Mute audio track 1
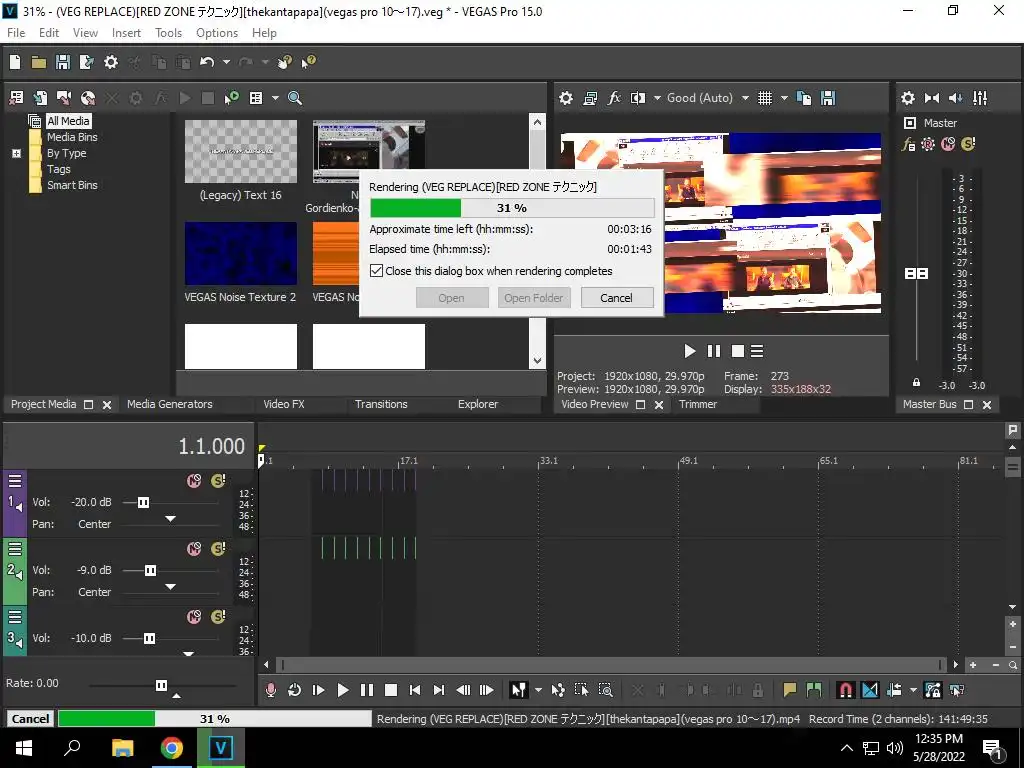Viewport: 1024px width, 768px height. pos(194,481)
